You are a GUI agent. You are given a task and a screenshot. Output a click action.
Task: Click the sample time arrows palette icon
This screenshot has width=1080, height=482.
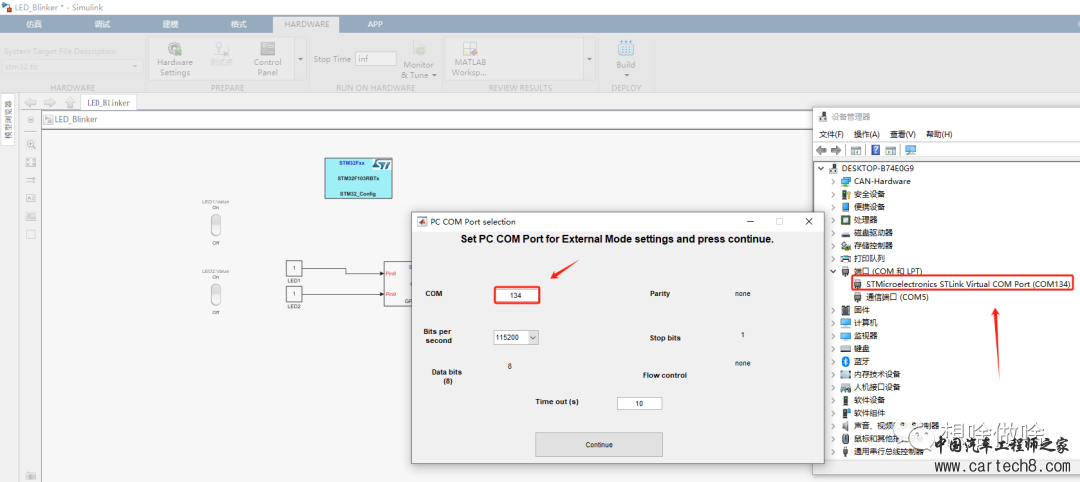[30, 180]
